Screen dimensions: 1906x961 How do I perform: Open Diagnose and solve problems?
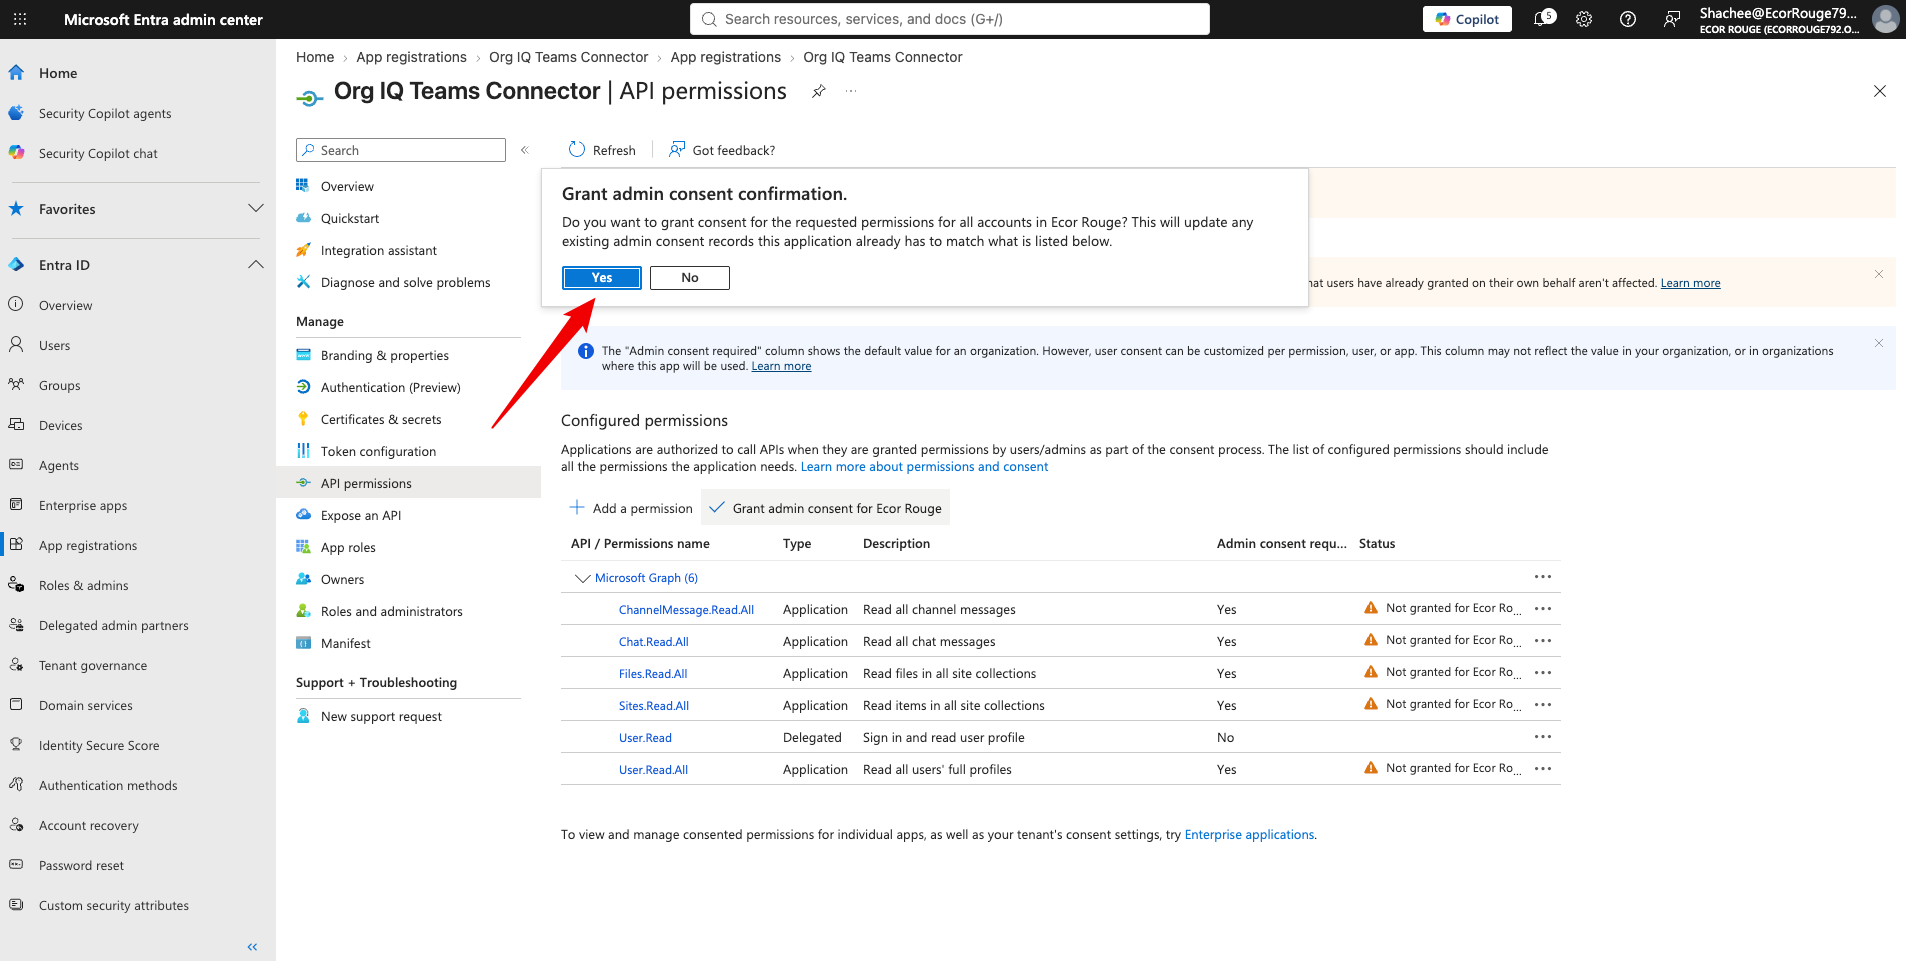tap(408, 282)
